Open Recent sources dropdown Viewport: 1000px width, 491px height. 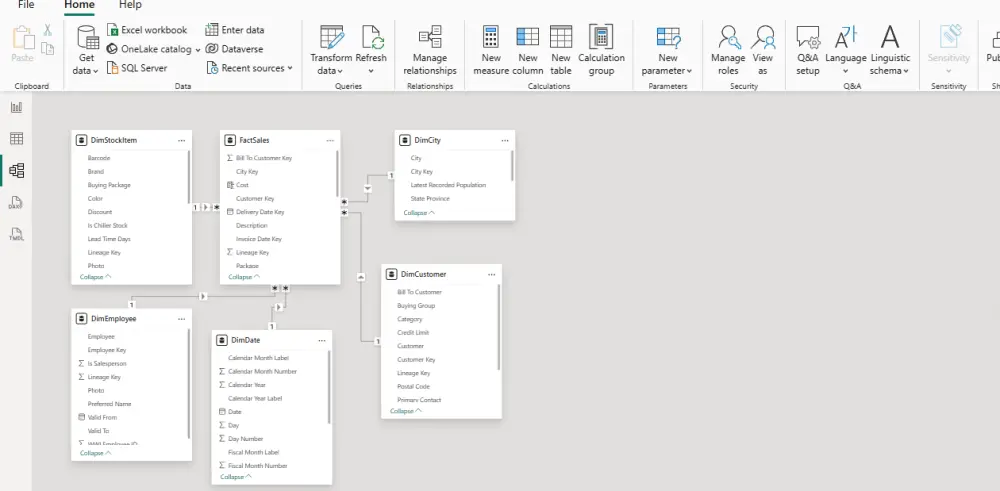click(x=250, y=68)
